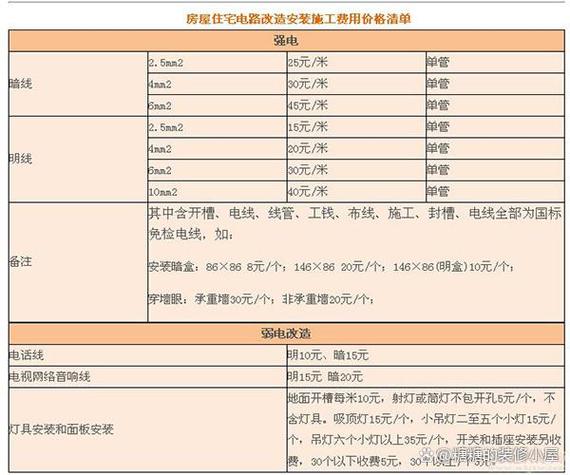The width and height of the screenshot is (570, 475).
Task: Select the 强电 section header
Action: (286, 41)
